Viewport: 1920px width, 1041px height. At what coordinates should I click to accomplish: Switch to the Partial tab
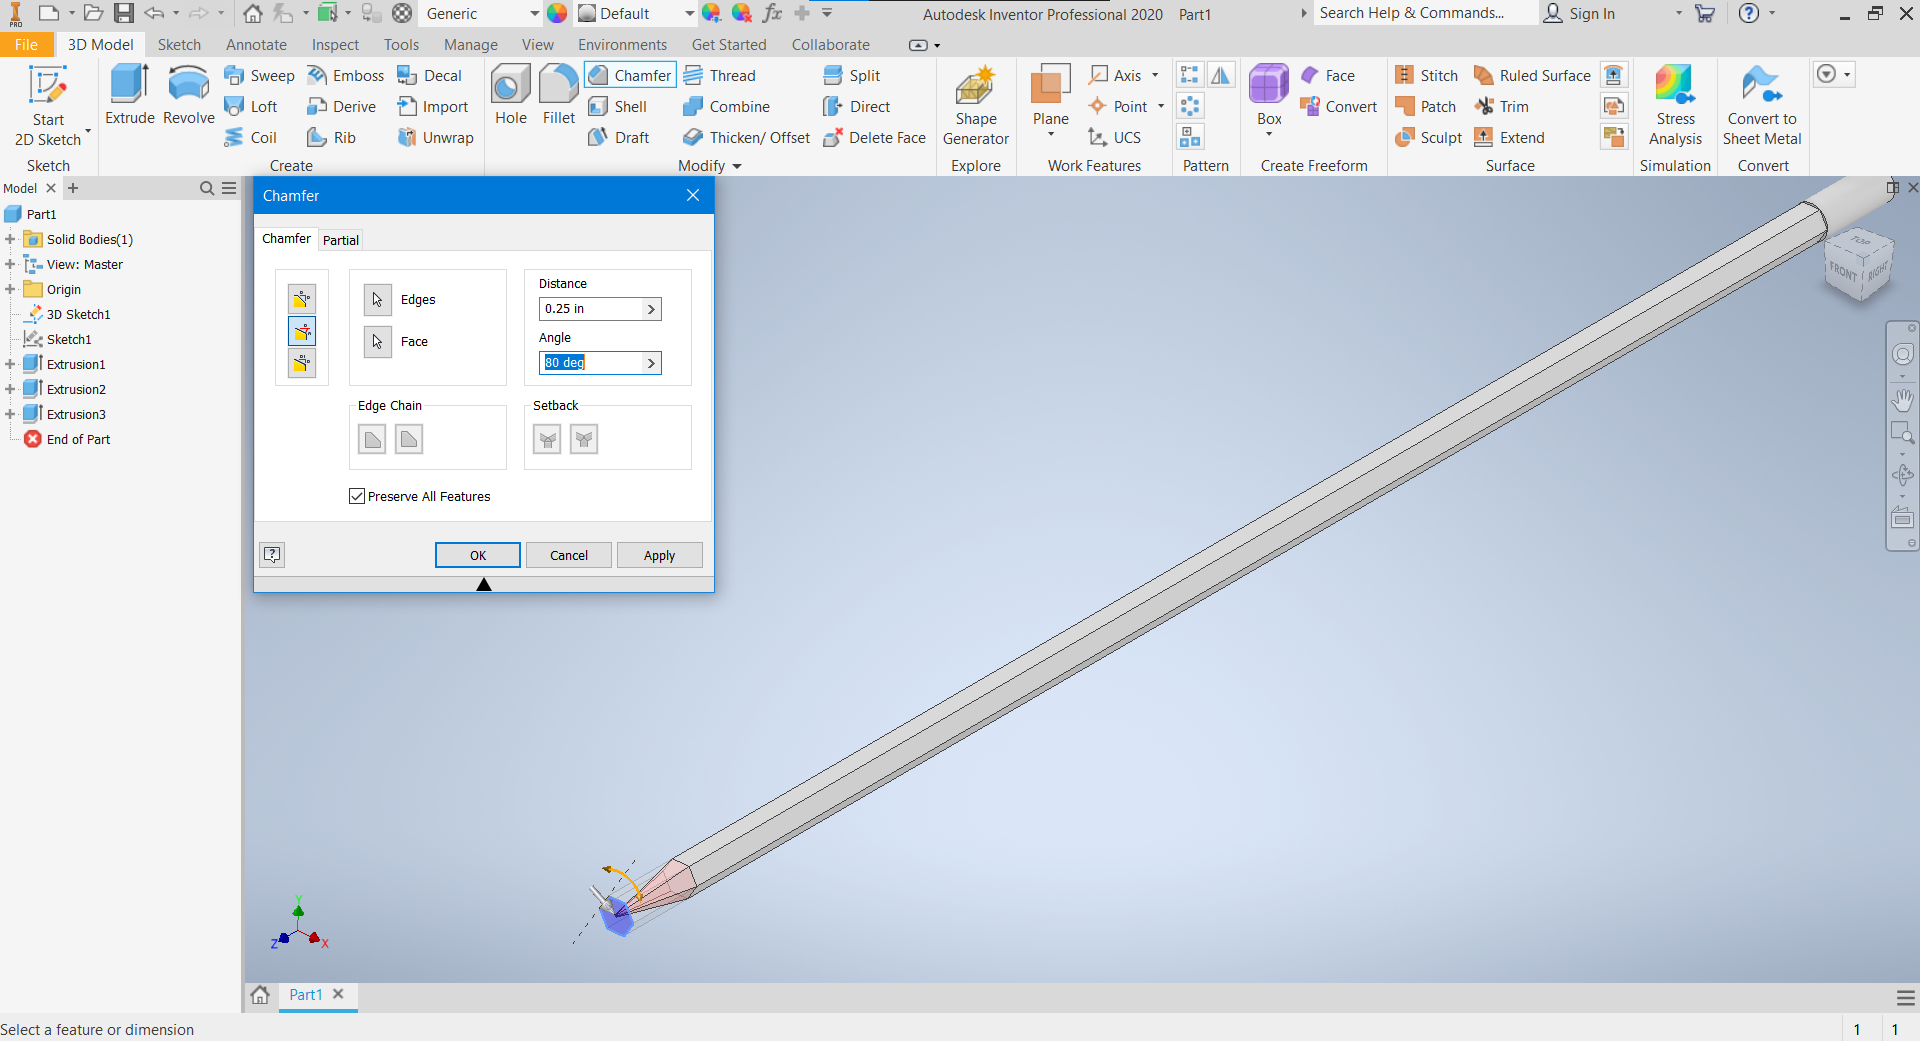[340, 240]
